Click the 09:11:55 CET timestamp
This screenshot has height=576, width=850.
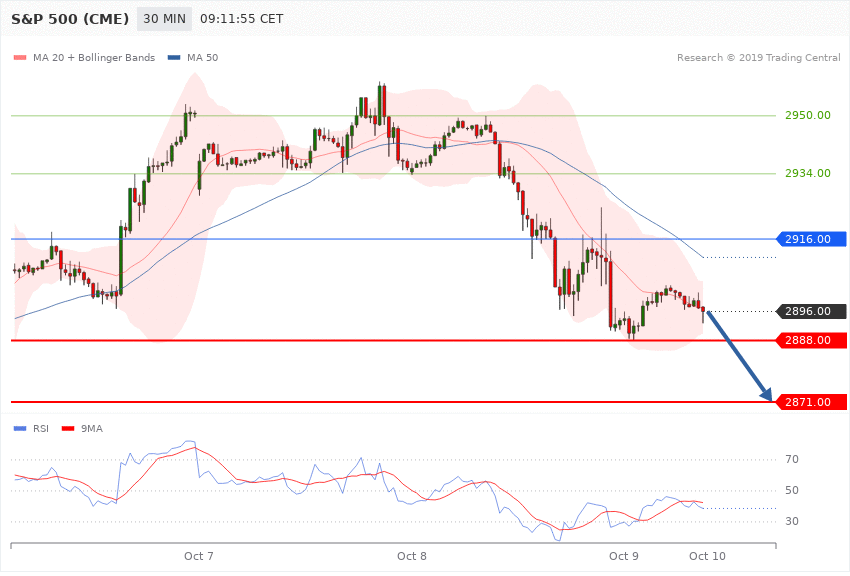point(242,19)
